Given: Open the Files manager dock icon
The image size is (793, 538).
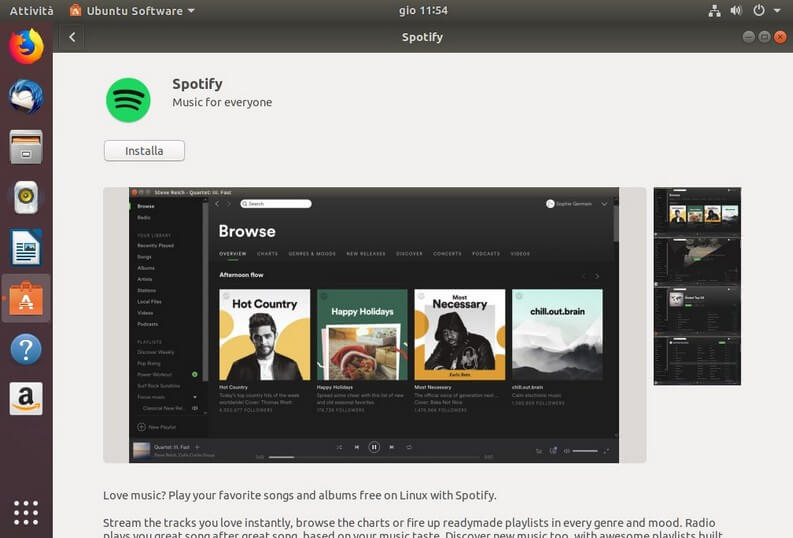Looking at the screenshot, I should [26, 147].
